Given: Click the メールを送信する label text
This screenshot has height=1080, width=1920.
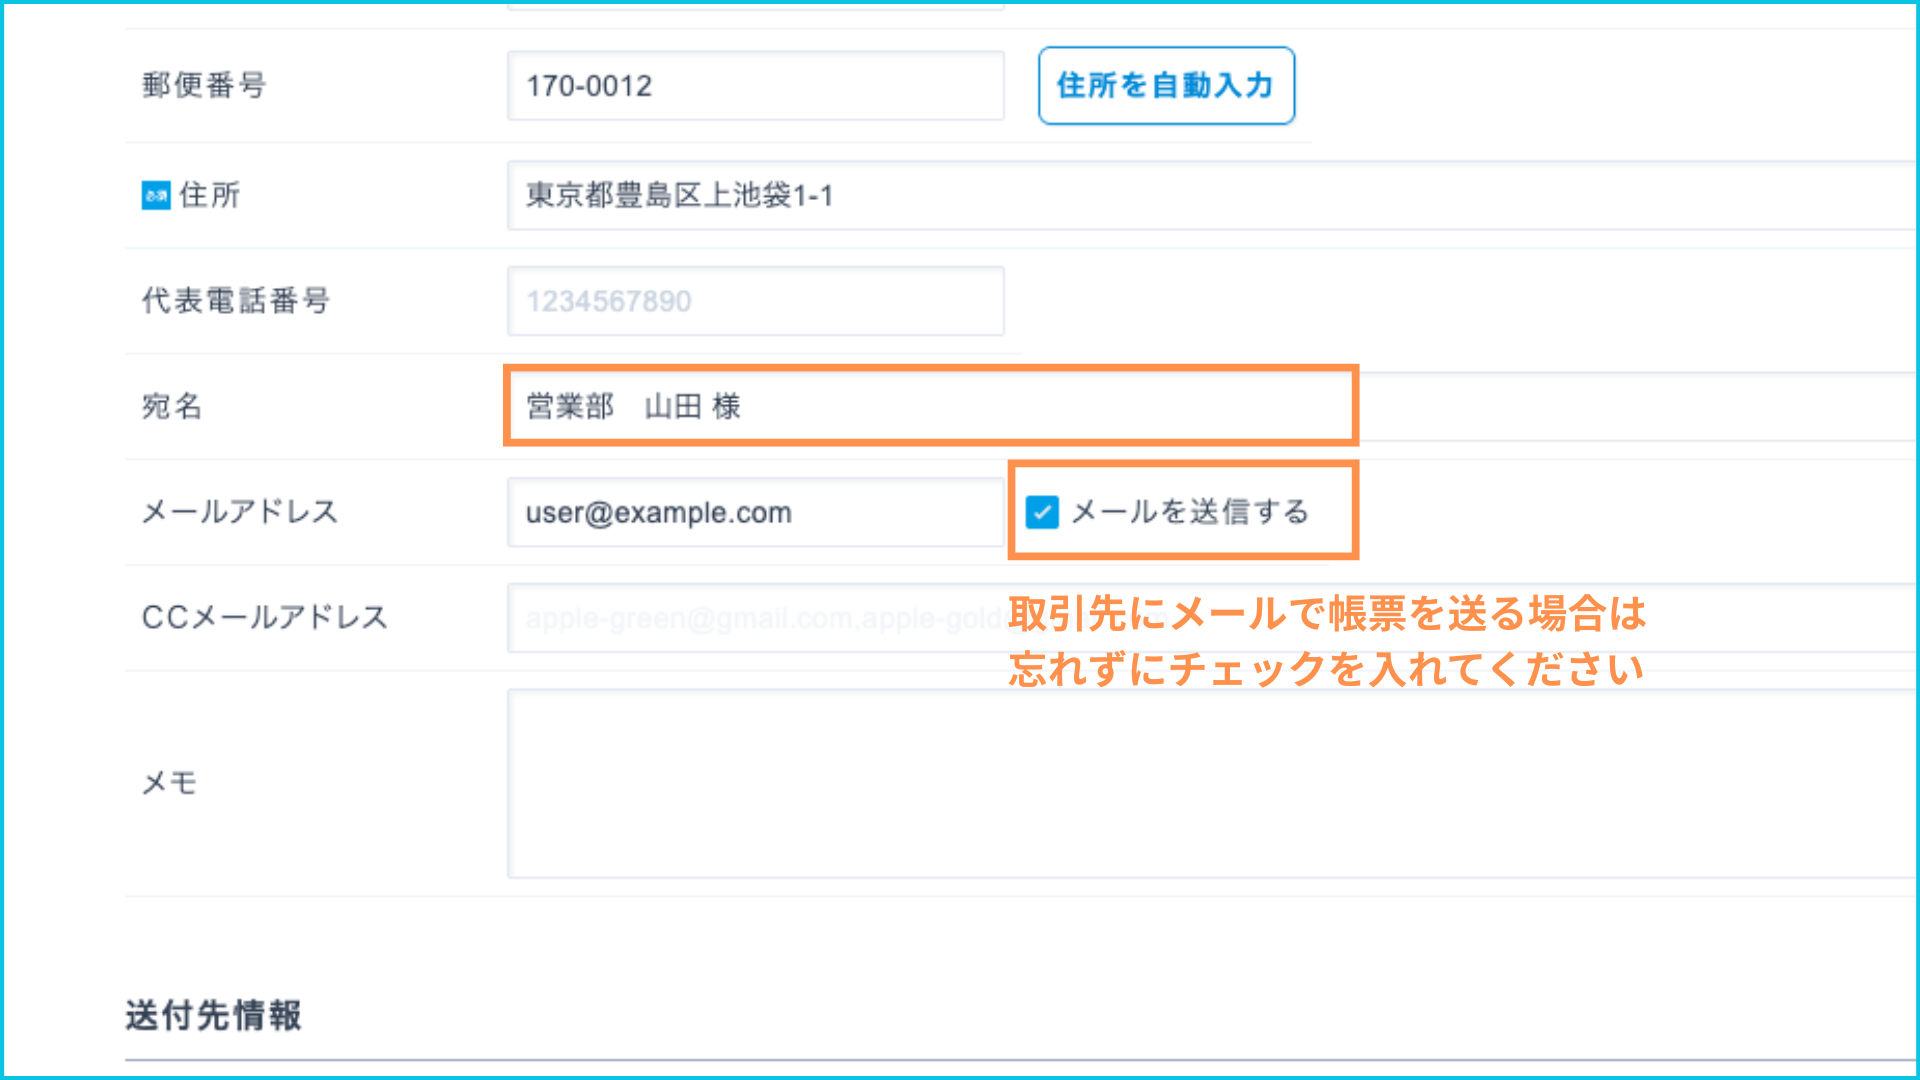Looking at the screenshot, I should click(x=1190, y=512).
